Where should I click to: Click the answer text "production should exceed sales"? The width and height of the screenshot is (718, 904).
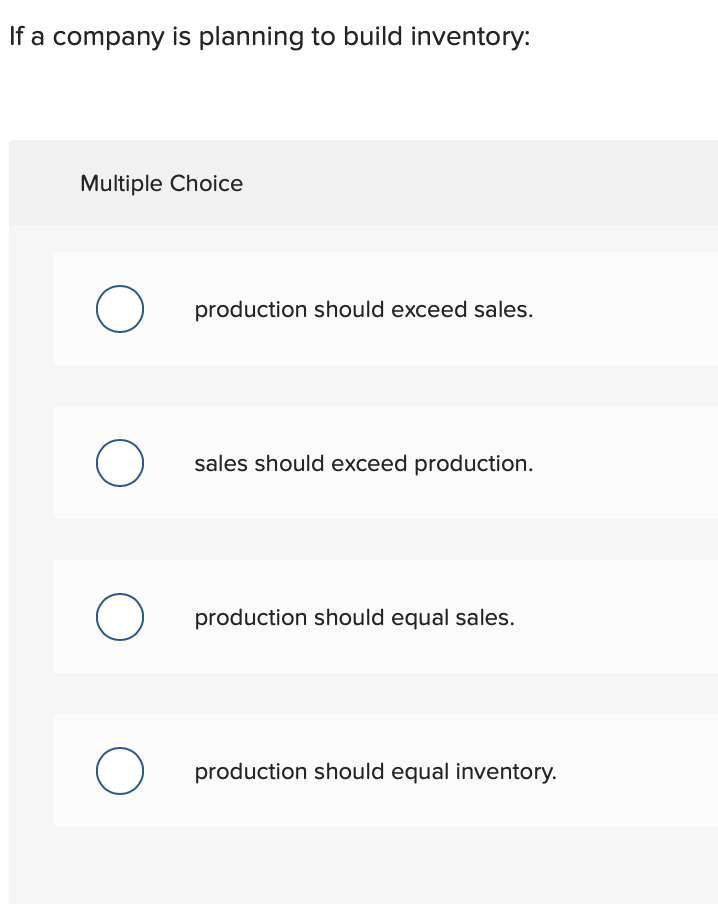pyautogui.click(x=364, y=309)
